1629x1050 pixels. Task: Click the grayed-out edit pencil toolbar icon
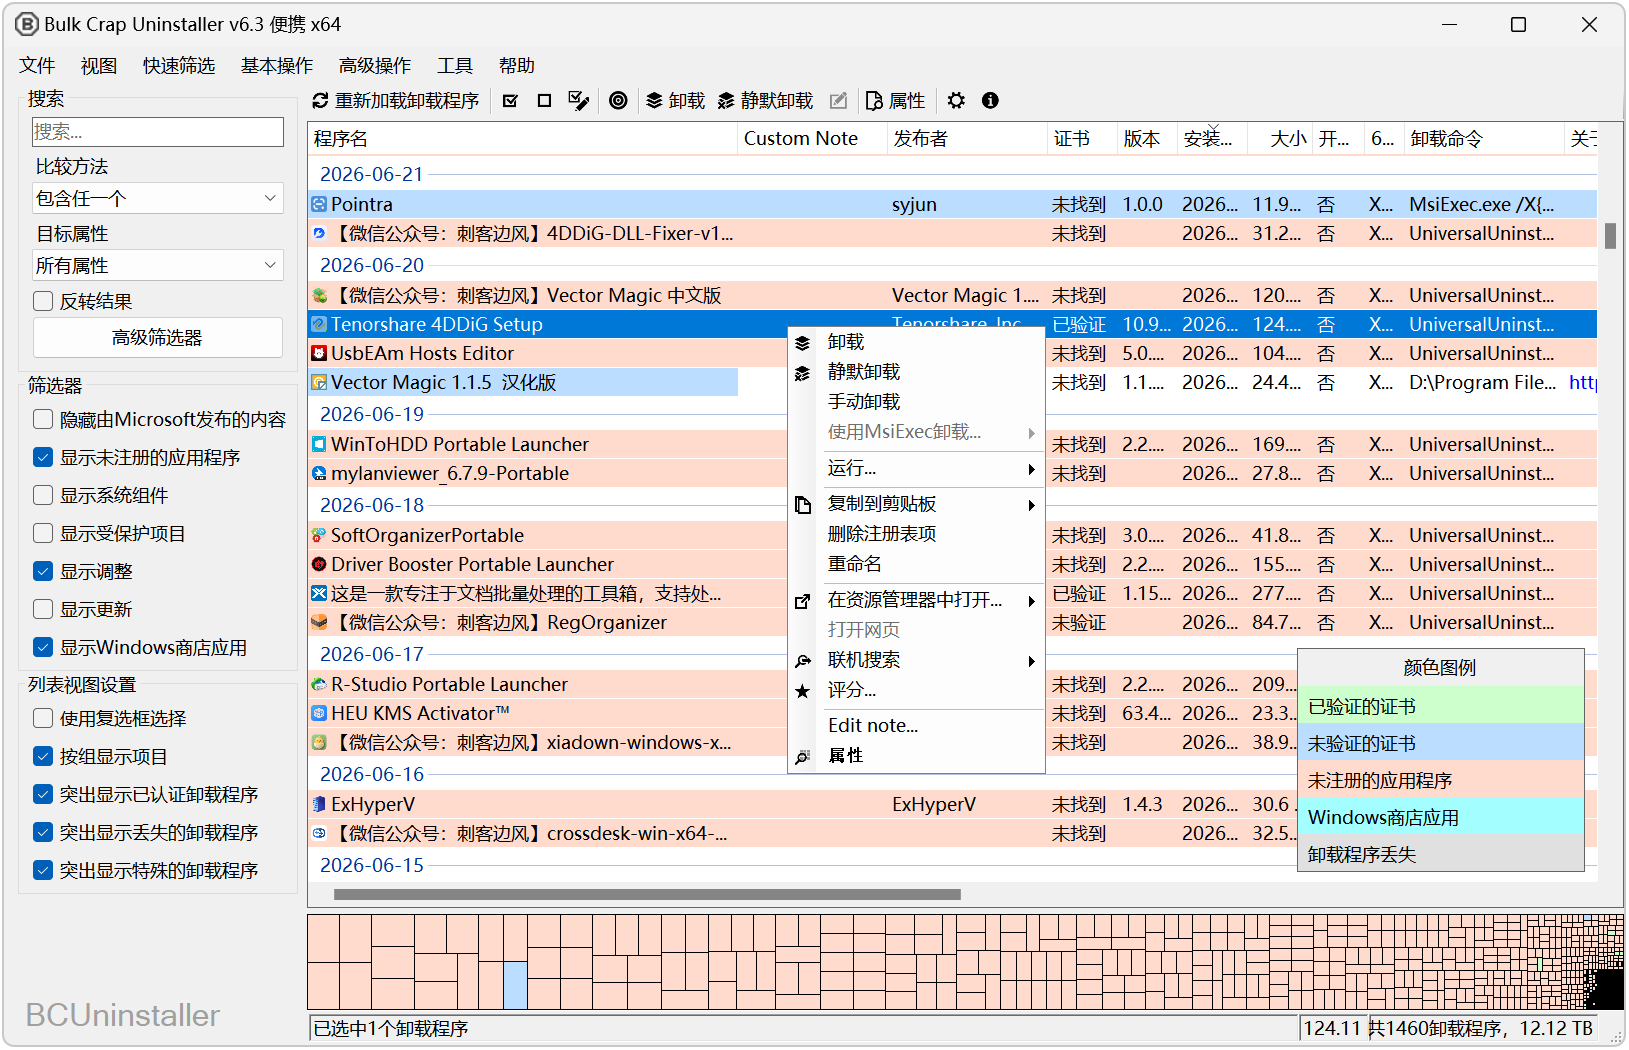[x=838, y=101]
